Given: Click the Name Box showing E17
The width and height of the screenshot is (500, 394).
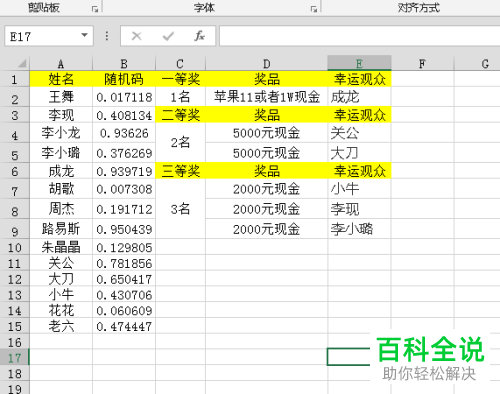Looking at the screenshot, I should 49,36.
